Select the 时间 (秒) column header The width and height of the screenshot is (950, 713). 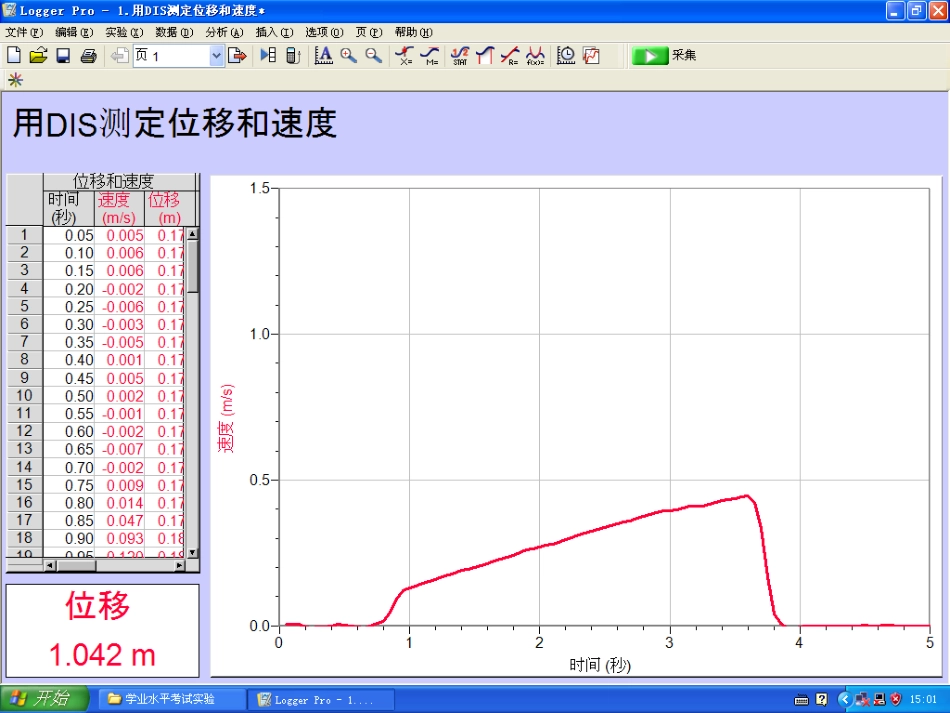coord(69,208)
